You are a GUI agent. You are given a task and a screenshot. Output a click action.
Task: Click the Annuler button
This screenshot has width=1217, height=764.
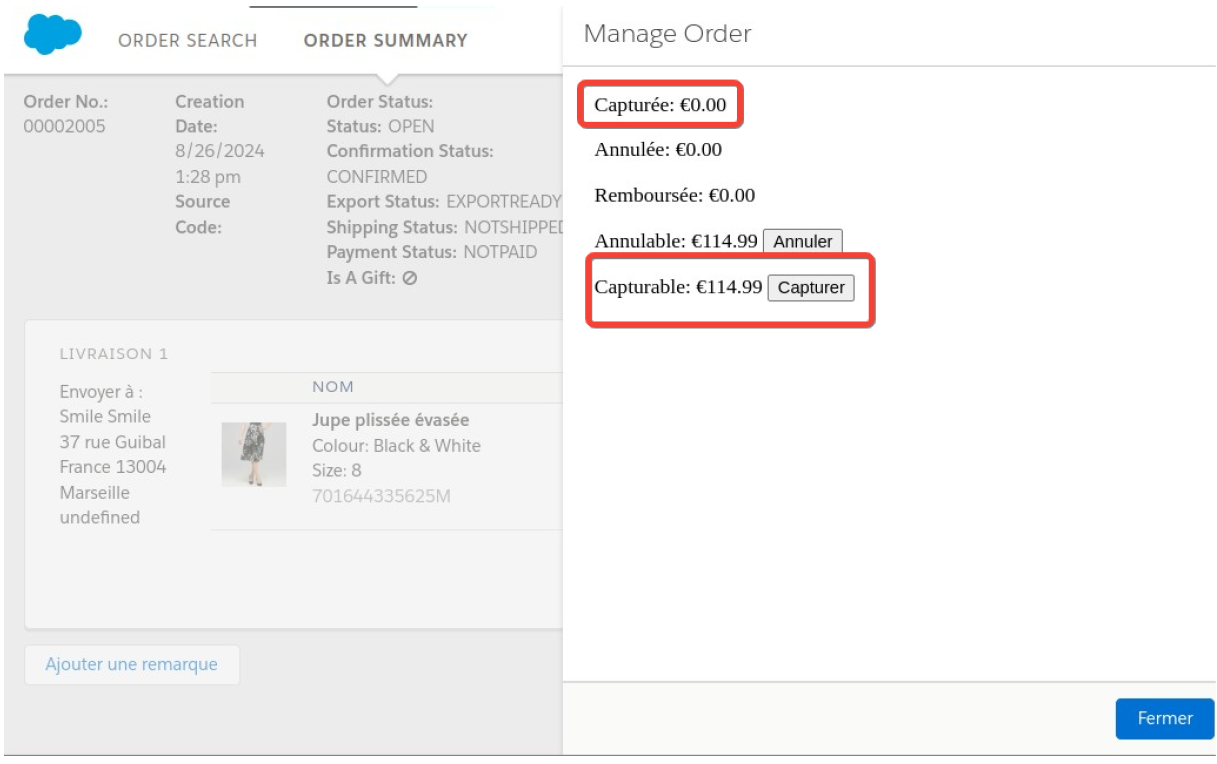pos(803,242)
